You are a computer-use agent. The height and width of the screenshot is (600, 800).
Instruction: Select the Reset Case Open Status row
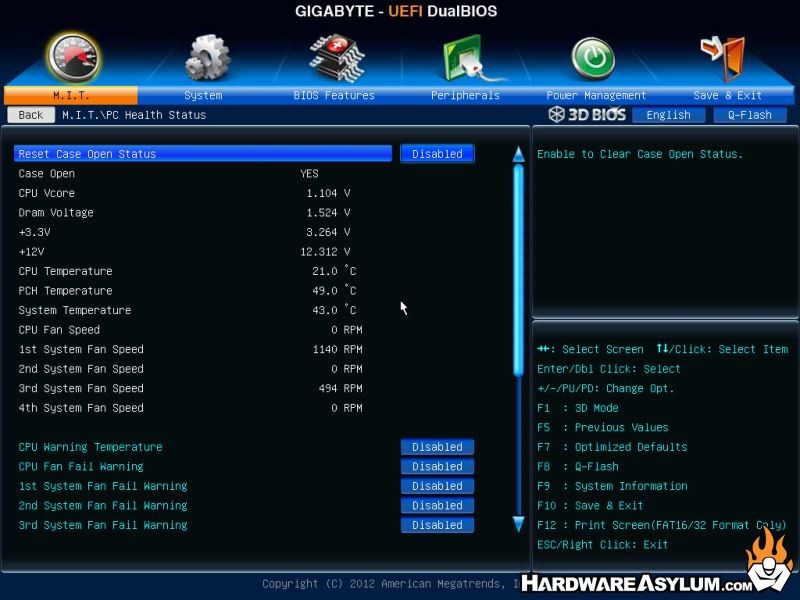click(x=203, y=154)
